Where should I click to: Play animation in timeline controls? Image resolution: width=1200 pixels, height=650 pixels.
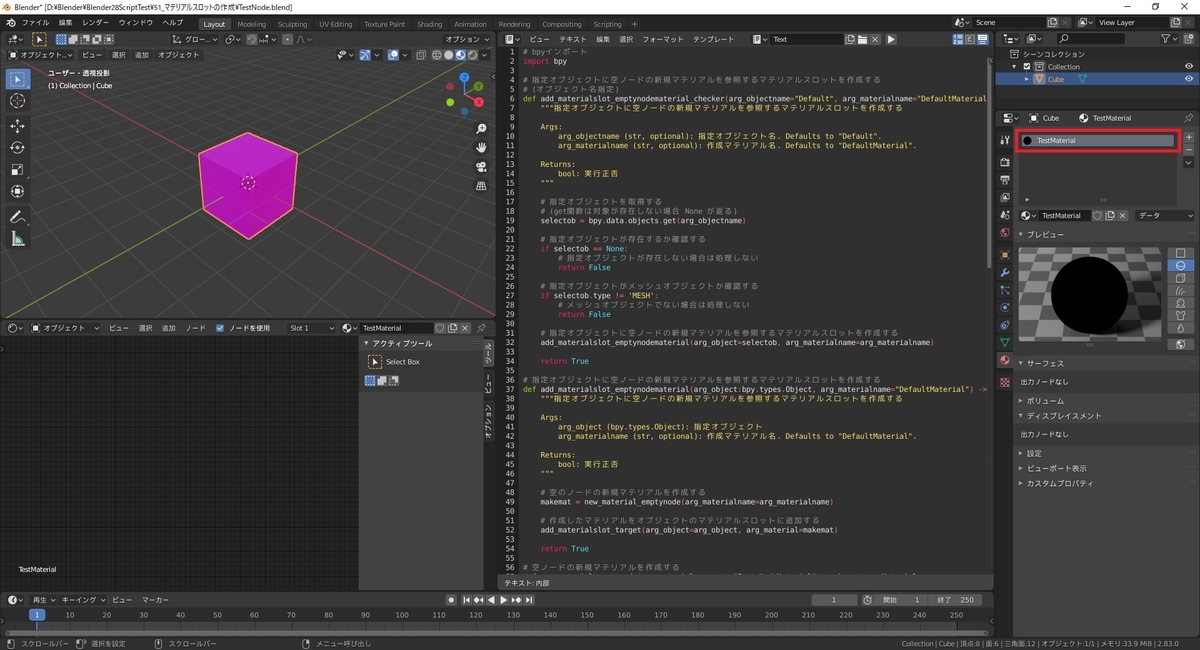503,600
